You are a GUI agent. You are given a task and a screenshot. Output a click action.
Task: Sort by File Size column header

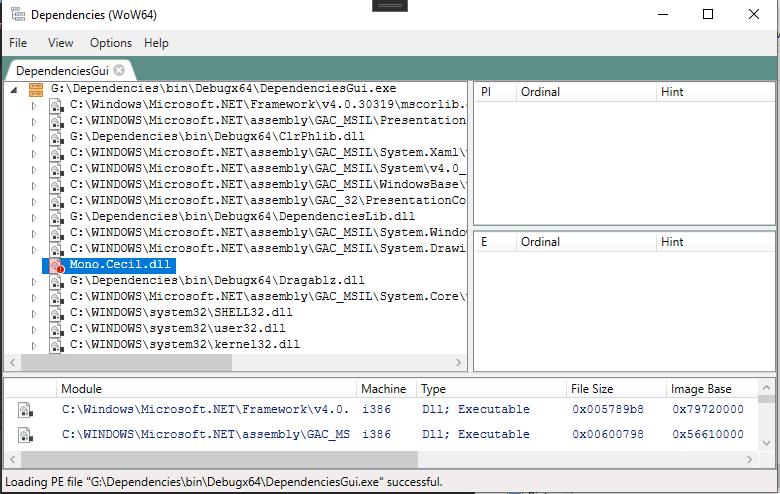point(616,389)
